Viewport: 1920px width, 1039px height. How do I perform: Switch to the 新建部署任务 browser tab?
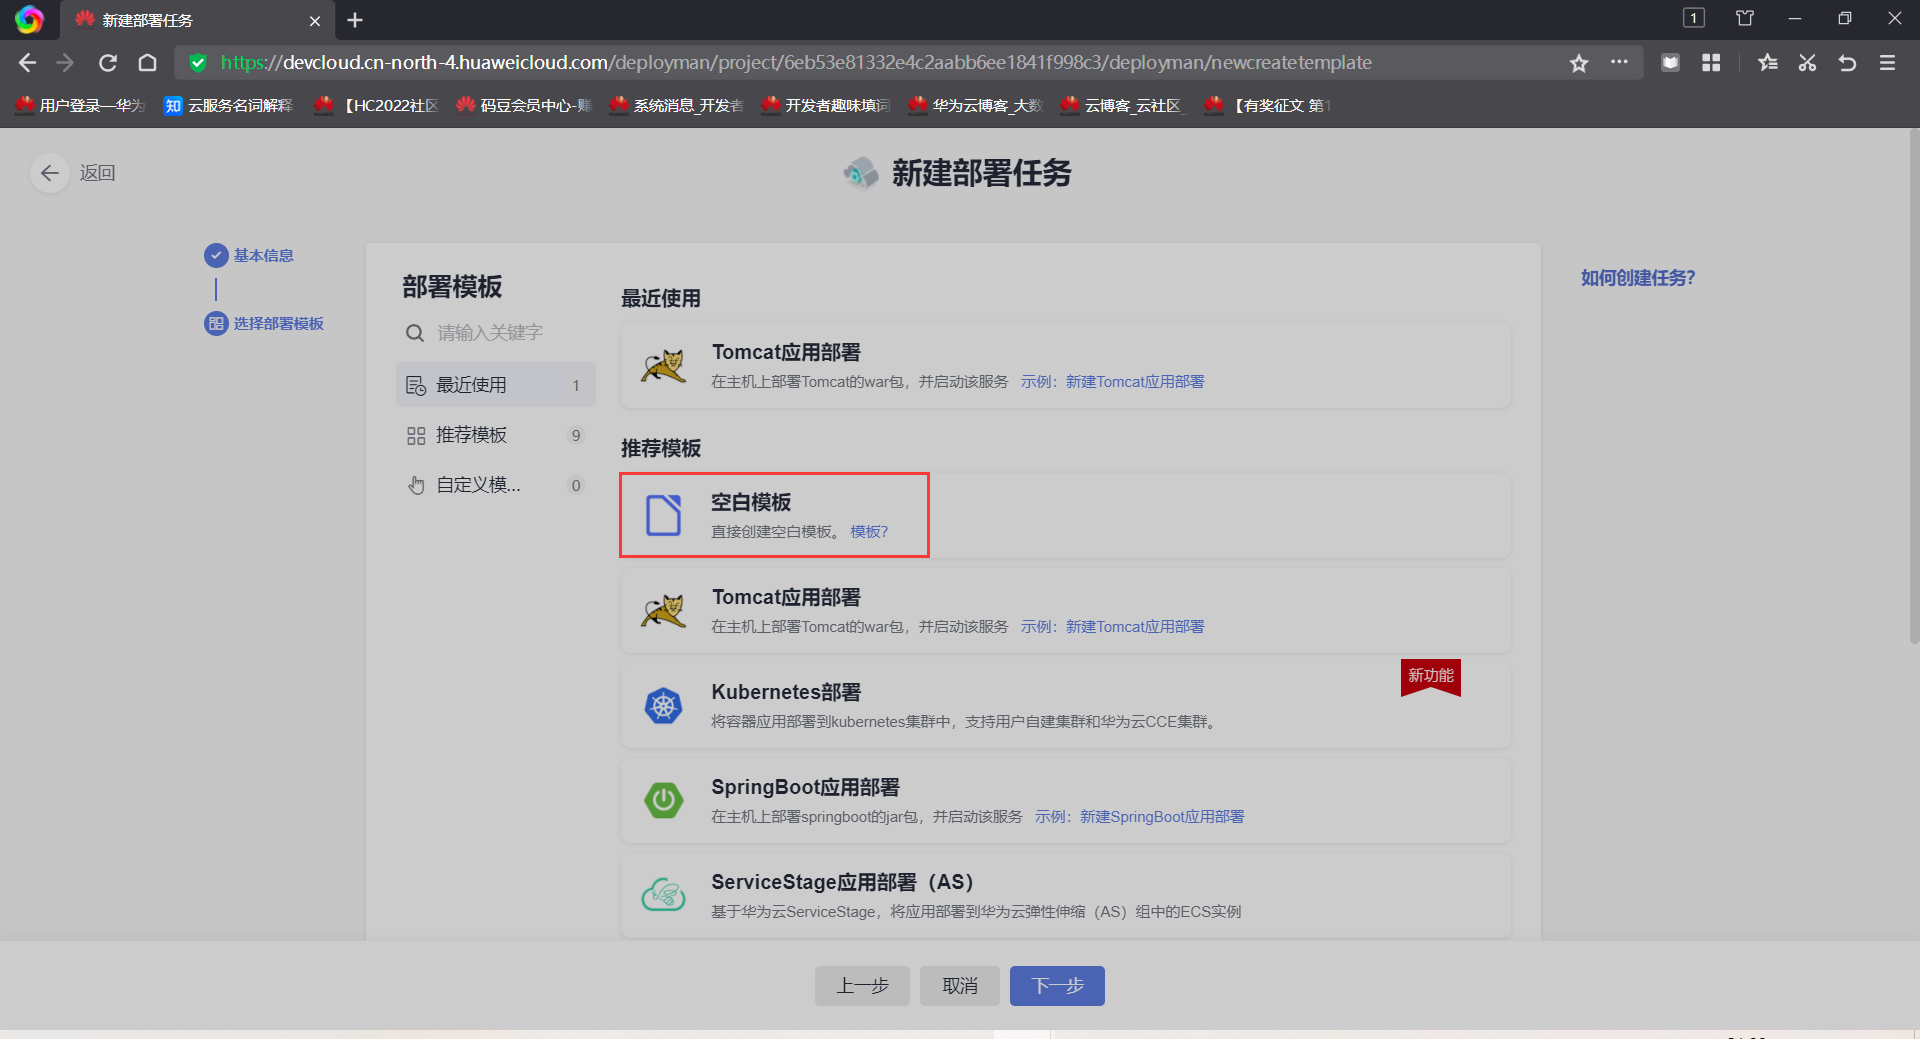point(197,20)
